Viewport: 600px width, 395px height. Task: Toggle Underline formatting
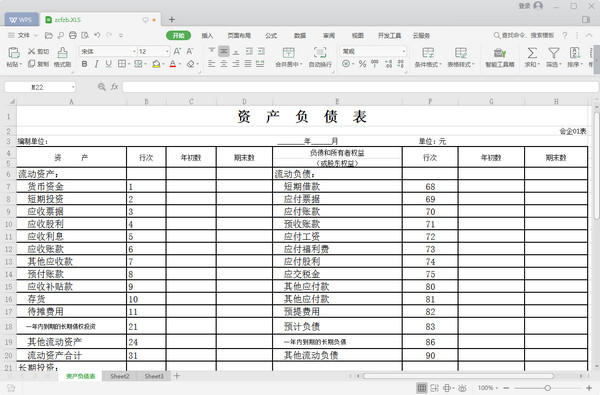[109, 64]
